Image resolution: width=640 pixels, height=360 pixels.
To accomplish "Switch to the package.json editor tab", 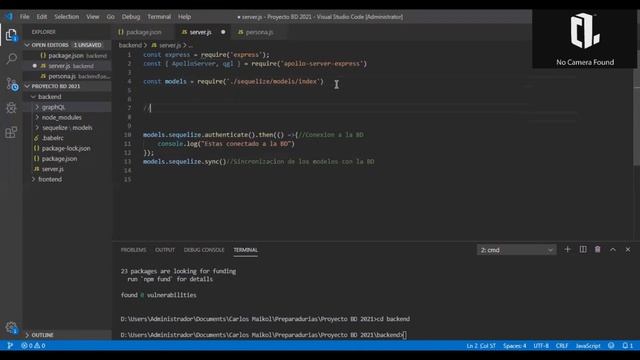I will [x=143, y=32].
